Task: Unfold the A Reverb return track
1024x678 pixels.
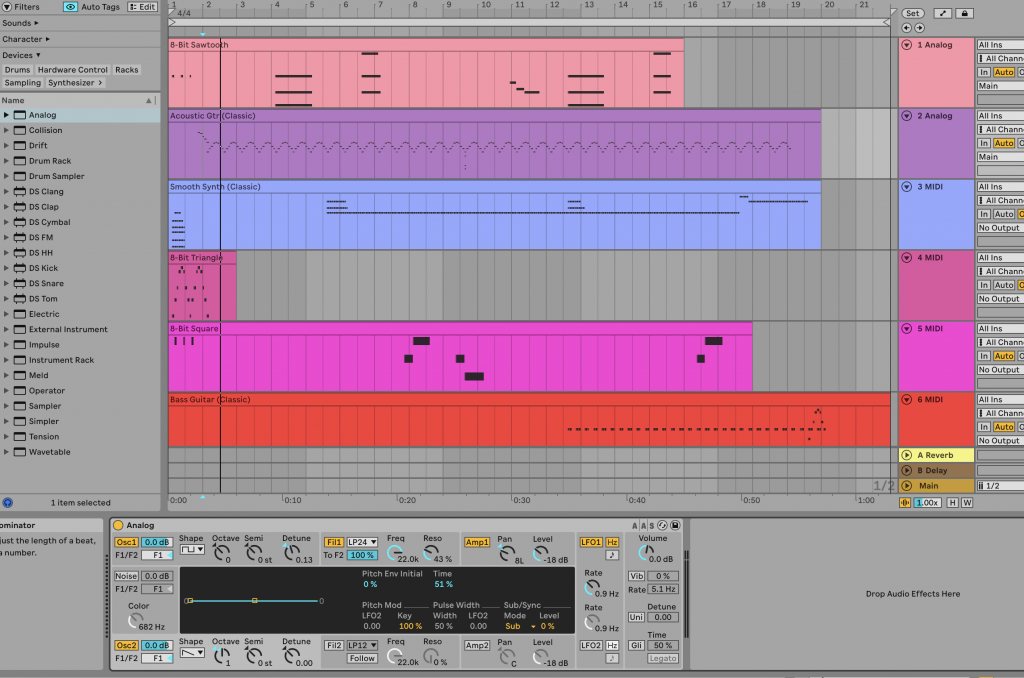Action: tap(907, 455)
